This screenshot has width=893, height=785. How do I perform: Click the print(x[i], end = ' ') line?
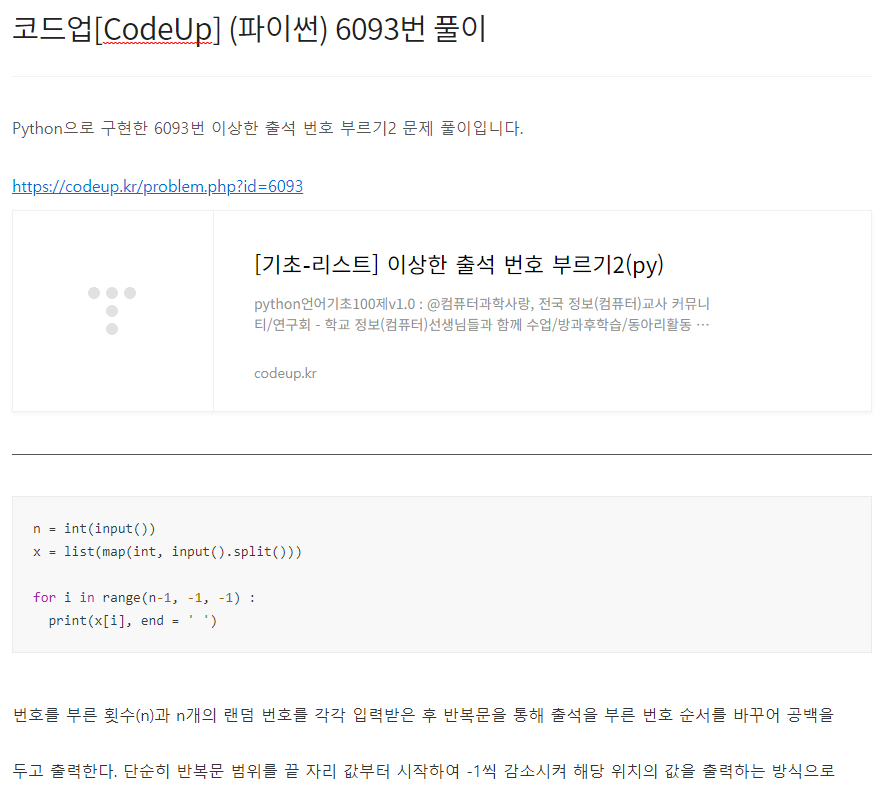133,620
